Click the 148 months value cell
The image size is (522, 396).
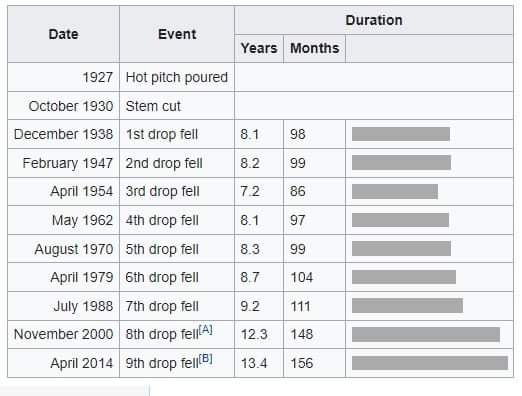pos(315,334)
